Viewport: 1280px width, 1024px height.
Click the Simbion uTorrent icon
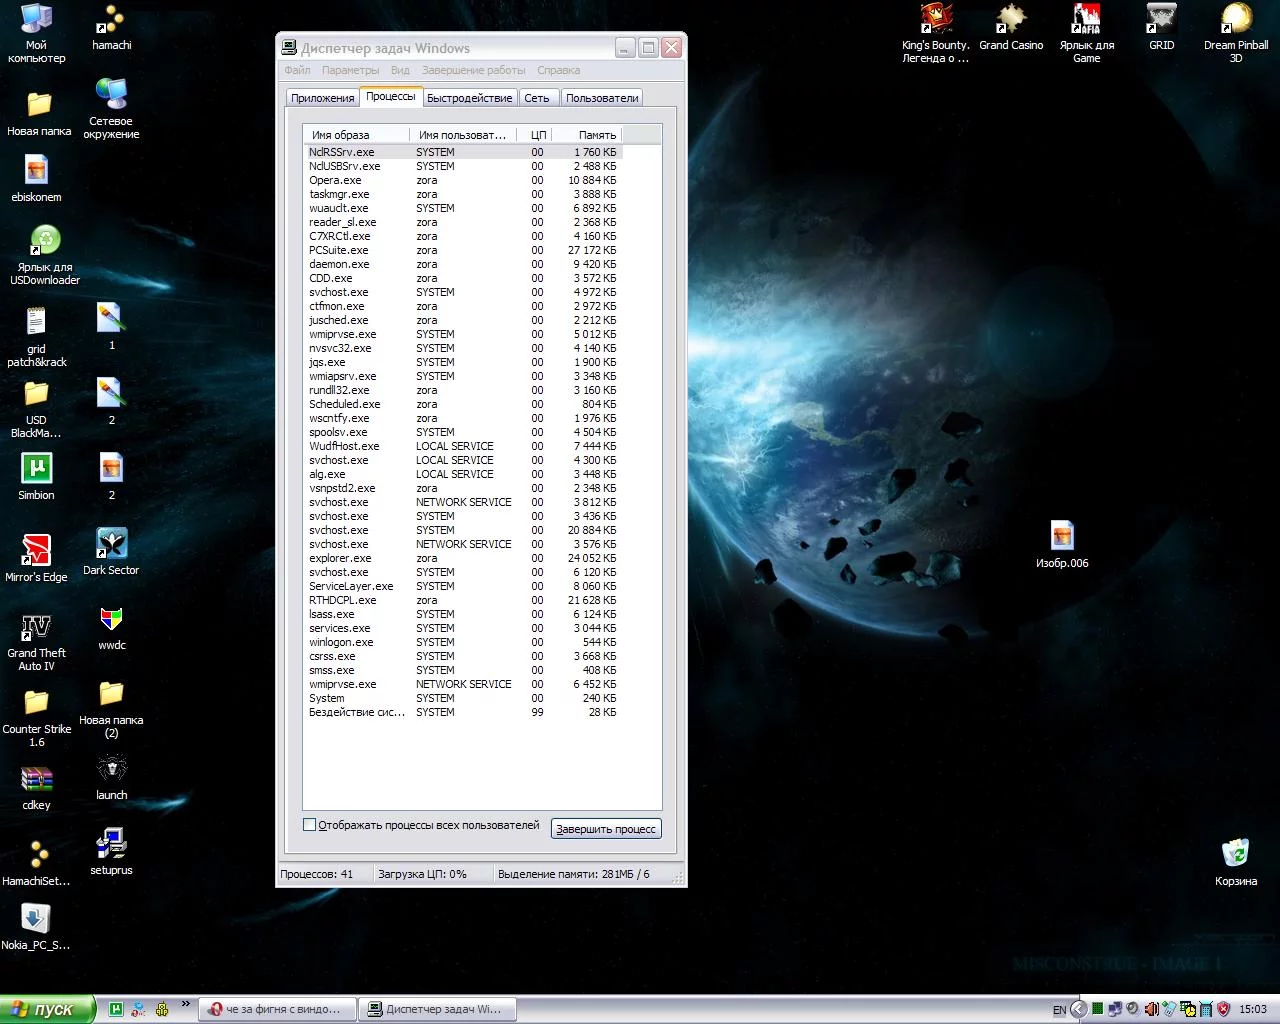pos(36,469)
